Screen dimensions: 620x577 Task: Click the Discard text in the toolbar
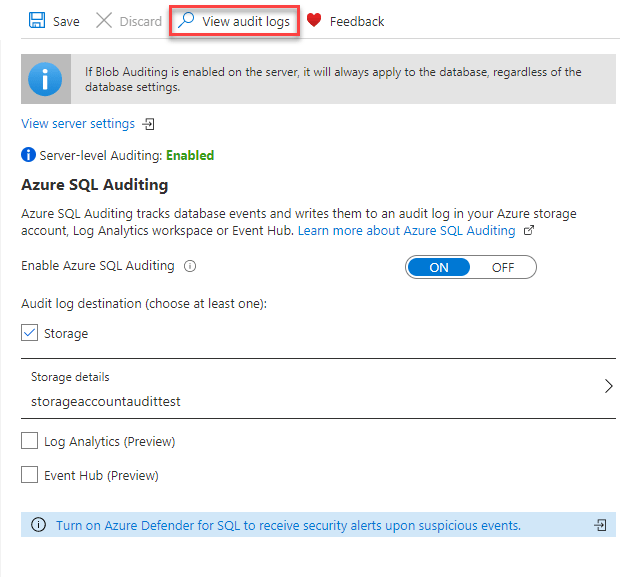141,21
